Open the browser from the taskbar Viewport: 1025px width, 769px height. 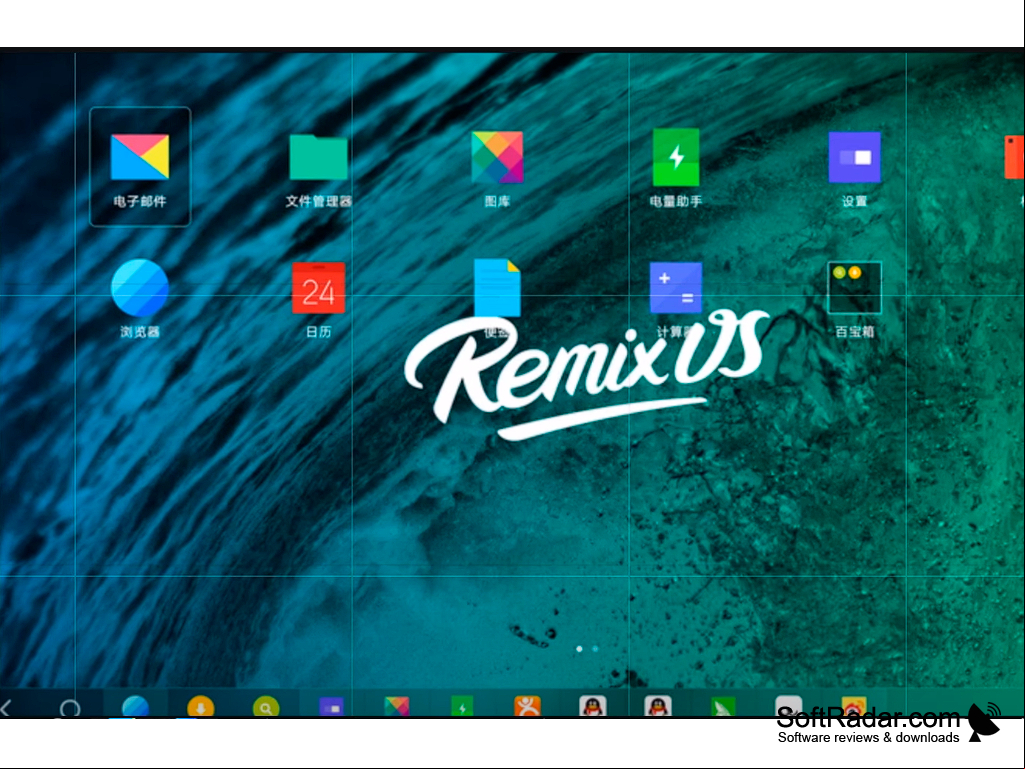135,707
